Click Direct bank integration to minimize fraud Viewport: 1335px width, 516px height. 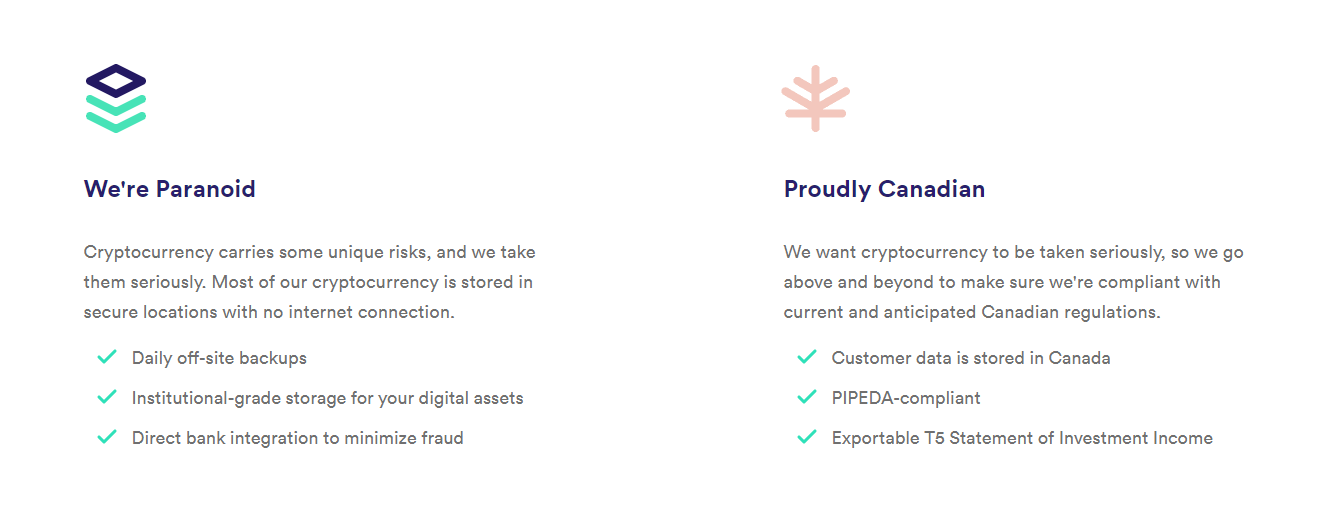(x=297, y=438)
